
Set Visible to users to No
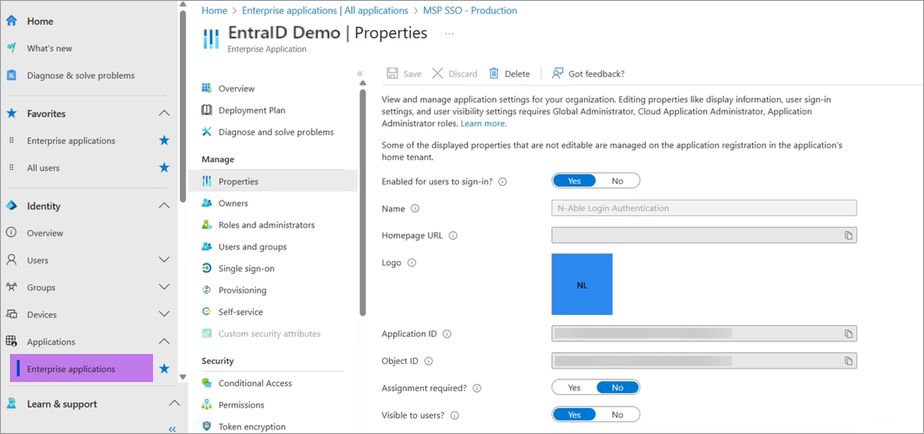click(617, 414)
